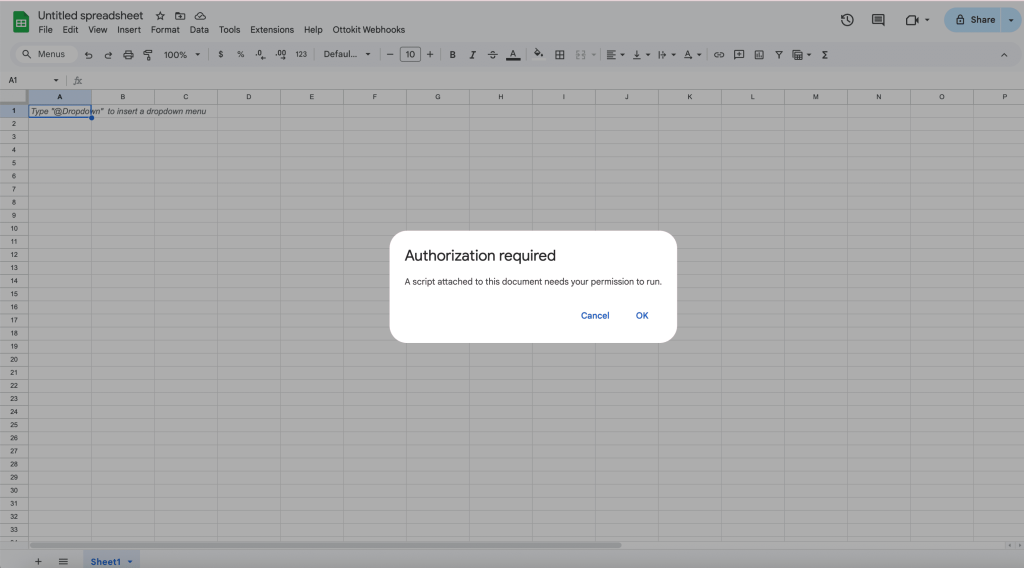Click the font size input field
This screenshot has height=568, width=1024.
410,55
